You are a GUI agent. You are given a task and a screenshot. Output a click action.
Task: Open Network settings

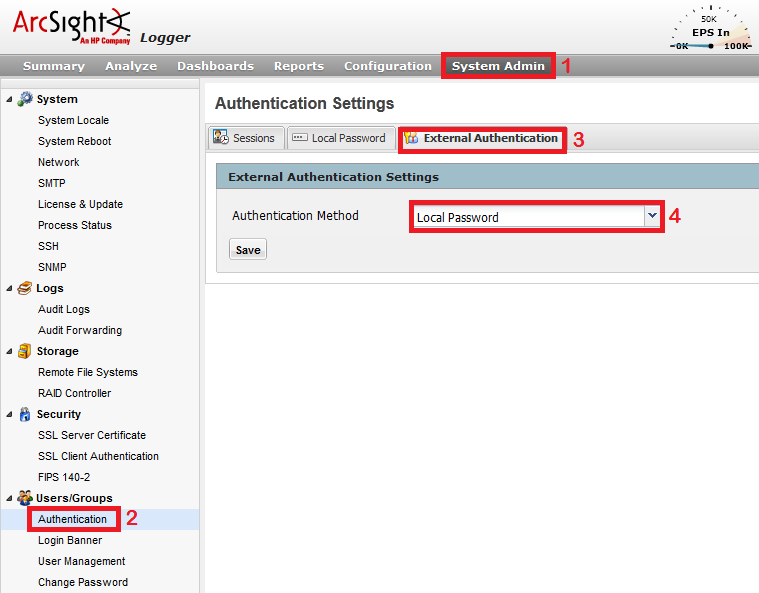point(59,162)
